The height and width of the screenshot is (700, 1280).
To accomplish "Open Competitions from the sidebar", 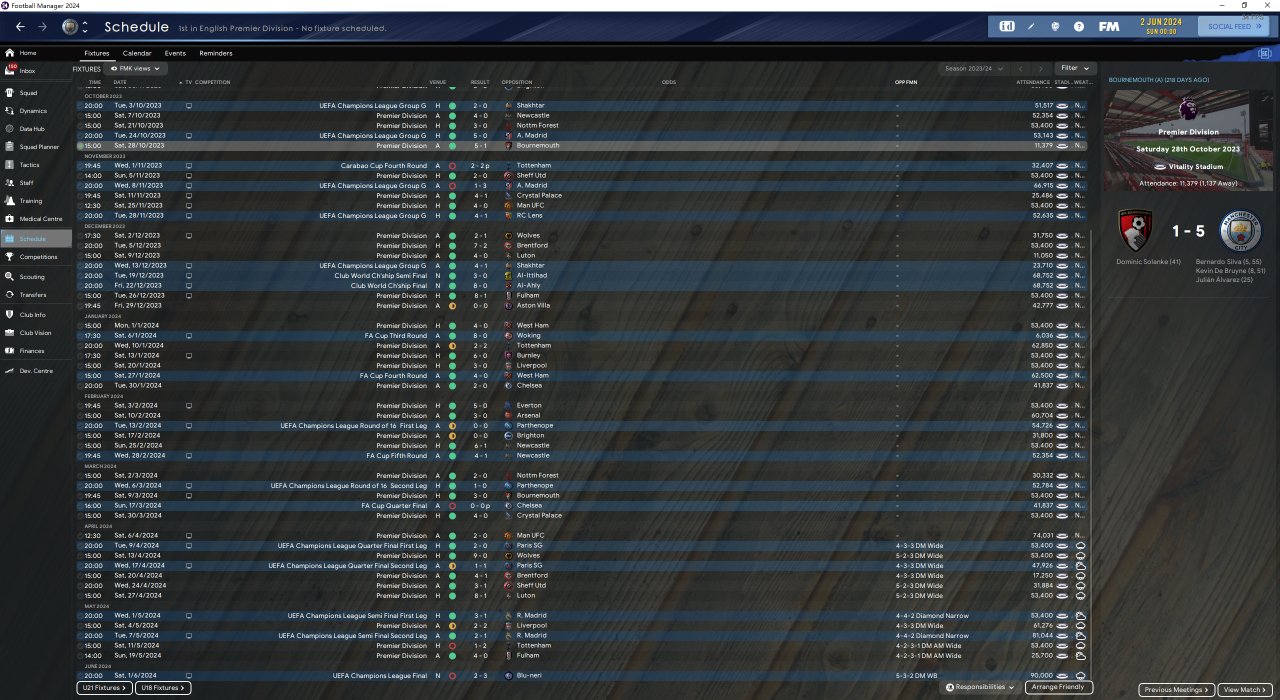I will coord(36,257).
